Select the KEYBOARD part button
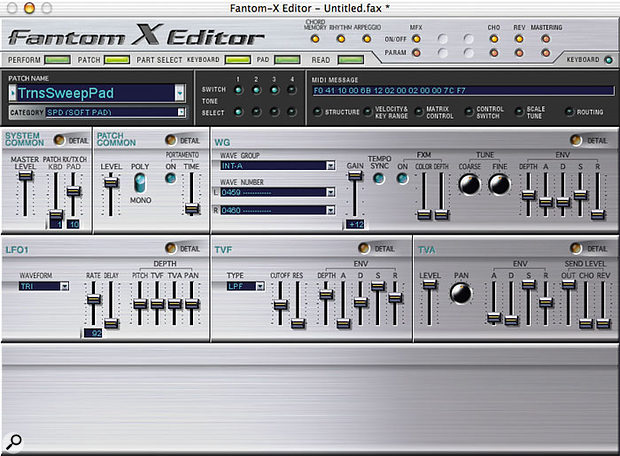The image size is (620, 456). coord(238,60)
